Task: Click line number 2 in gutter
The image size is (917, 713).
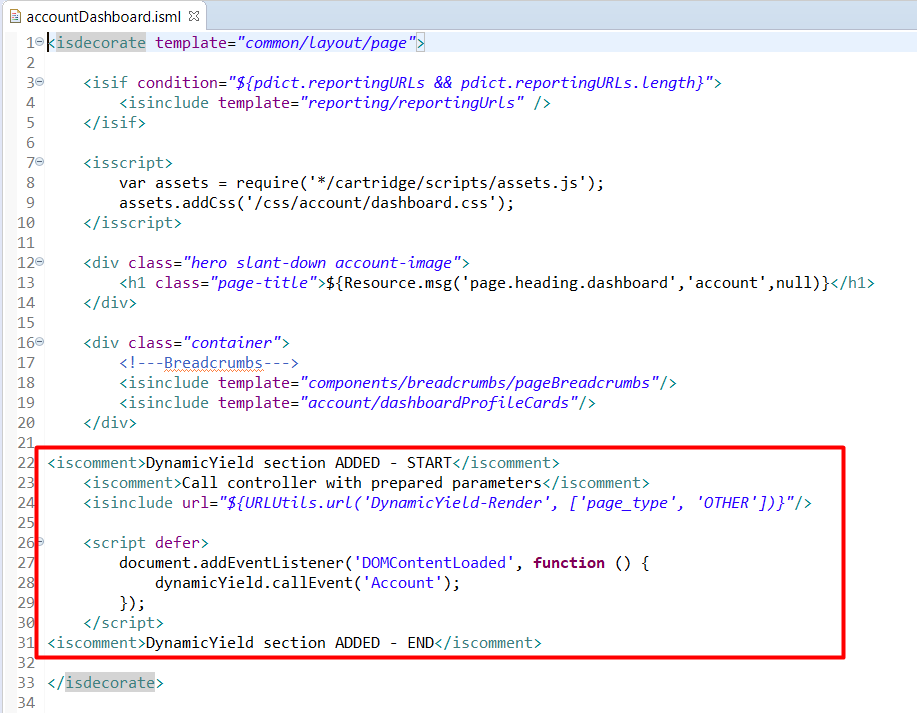Action: [x=30, y=63]
